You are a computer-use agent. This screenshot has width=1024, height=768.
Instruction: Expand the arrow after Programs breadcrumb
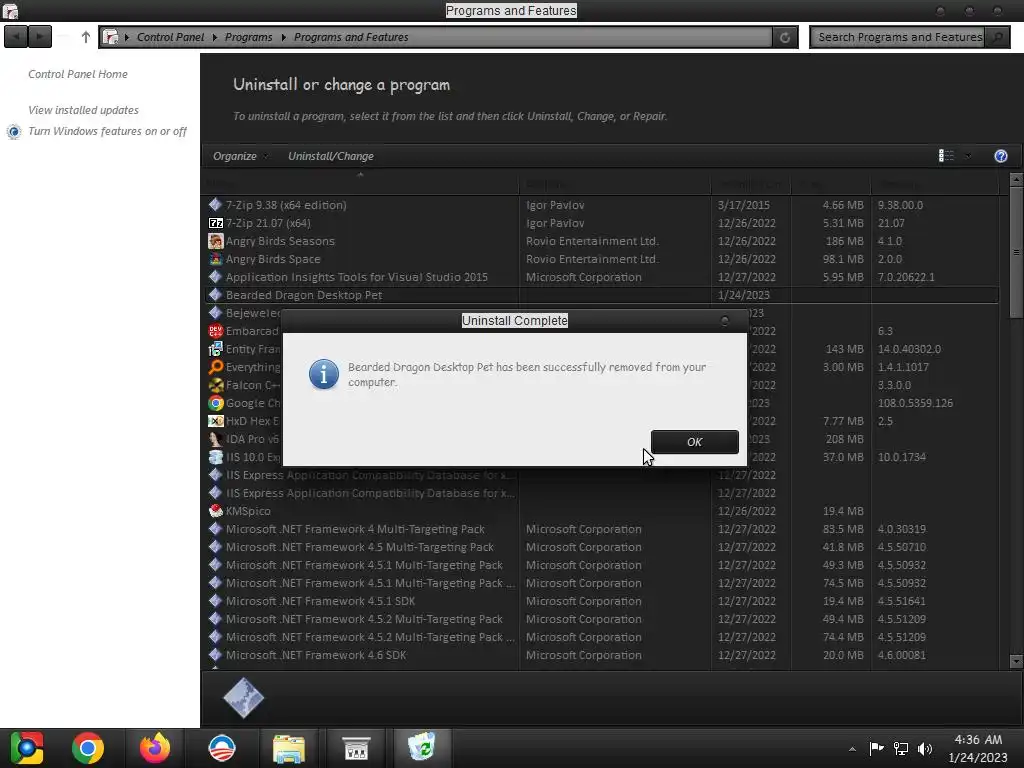coord(283,37)
